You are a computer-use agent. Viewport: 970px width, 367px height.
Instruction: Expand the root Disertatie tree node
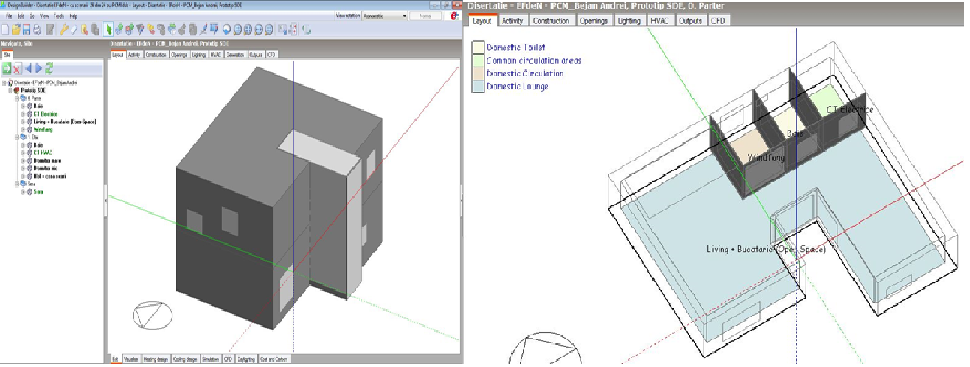click(4, 82)
